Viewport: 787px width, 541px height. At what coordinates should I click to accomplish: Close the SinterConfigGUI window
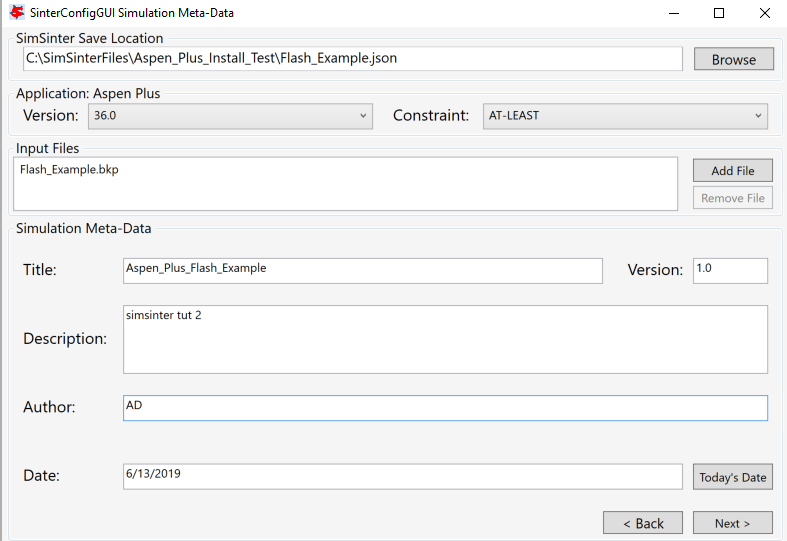coord(764,13)
